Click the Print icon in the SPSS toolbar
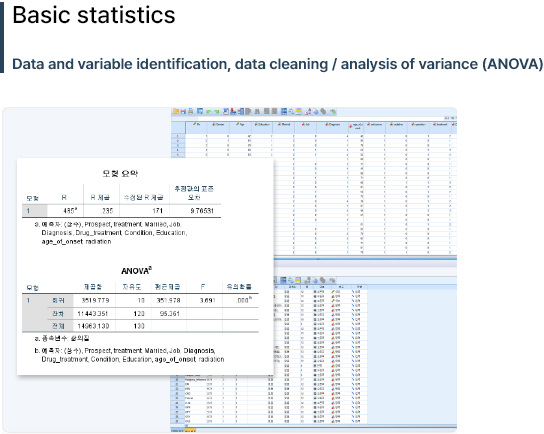Screen dimensions: 544x434 190,111
